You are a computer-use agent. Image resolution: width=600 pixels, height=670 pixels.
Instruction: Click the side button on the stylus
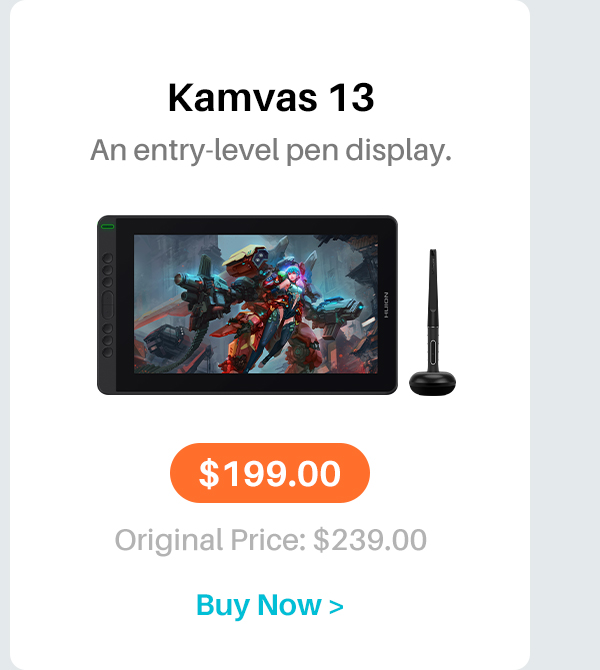coord(433,352)
